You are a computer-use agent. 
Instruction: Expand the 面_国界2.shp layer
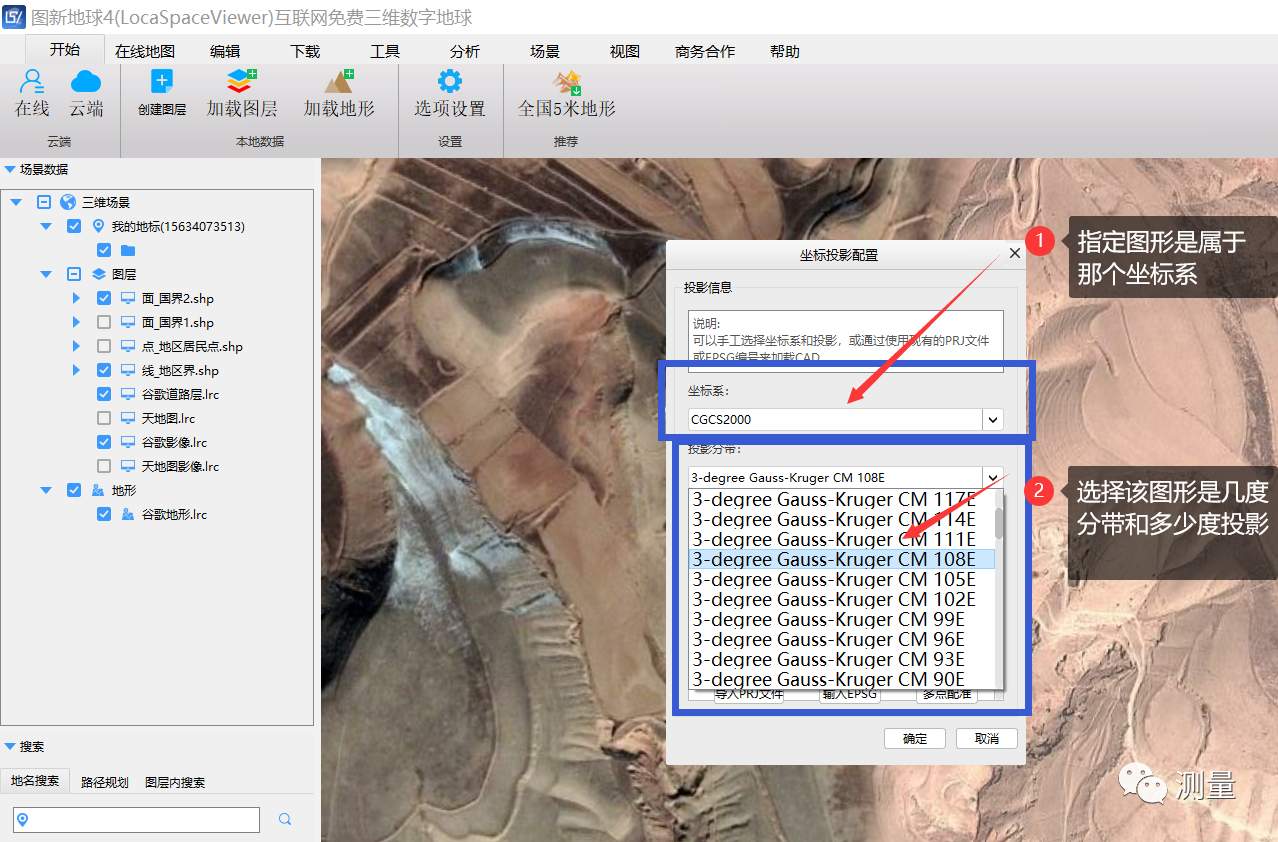pos(77,298)
